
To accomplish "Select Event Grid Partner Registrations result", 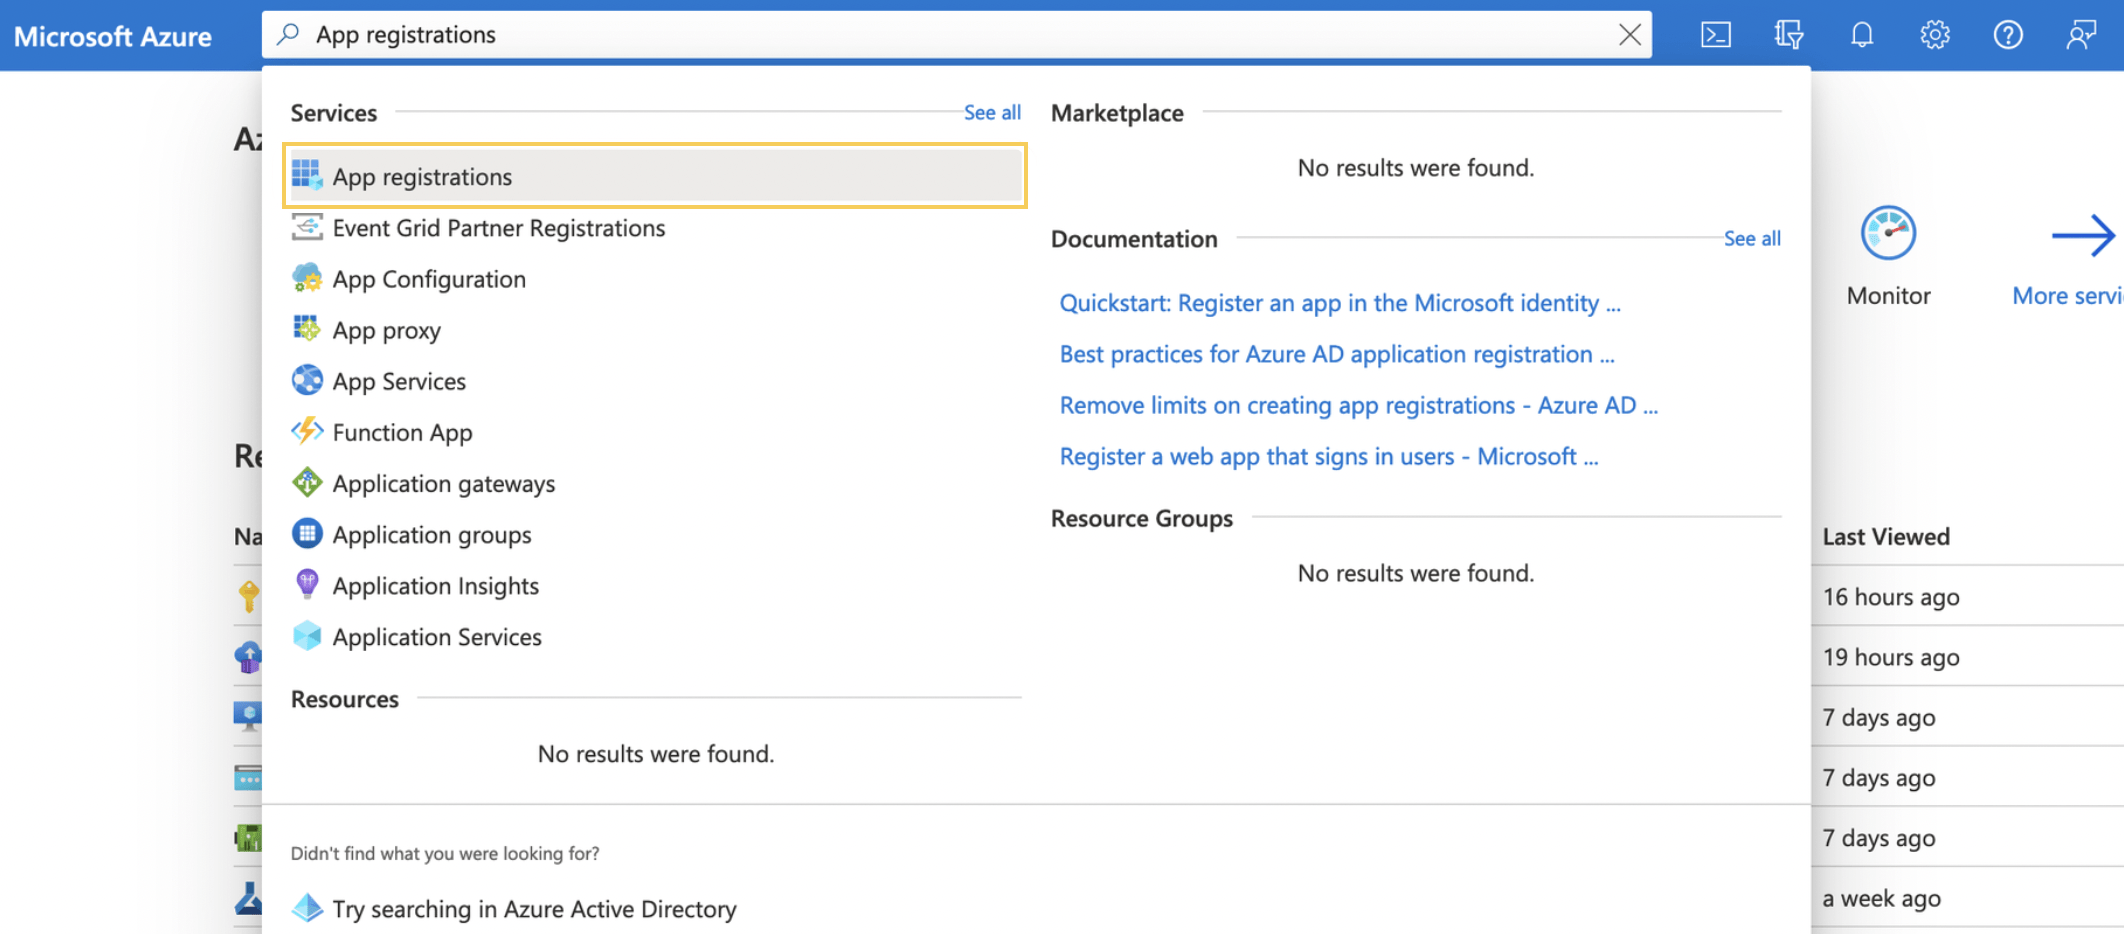I will click(498, 228).
